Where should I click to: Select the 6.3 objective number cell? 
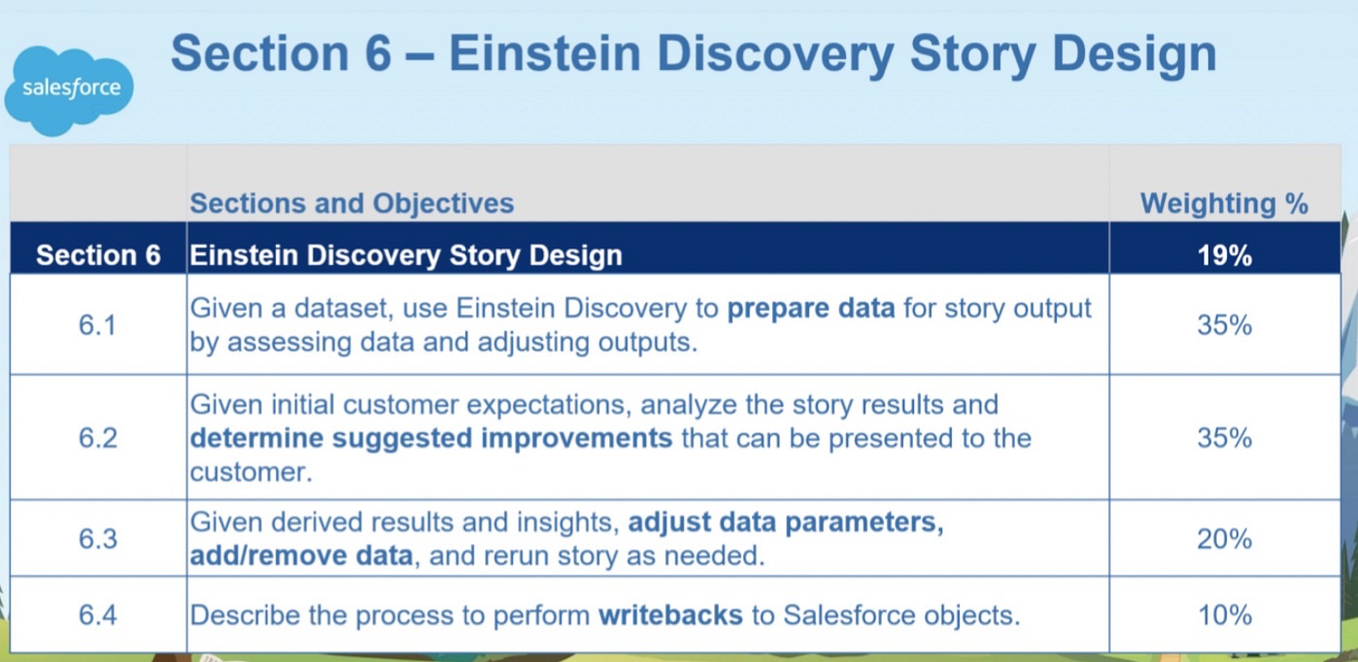[x=98, y=539]
